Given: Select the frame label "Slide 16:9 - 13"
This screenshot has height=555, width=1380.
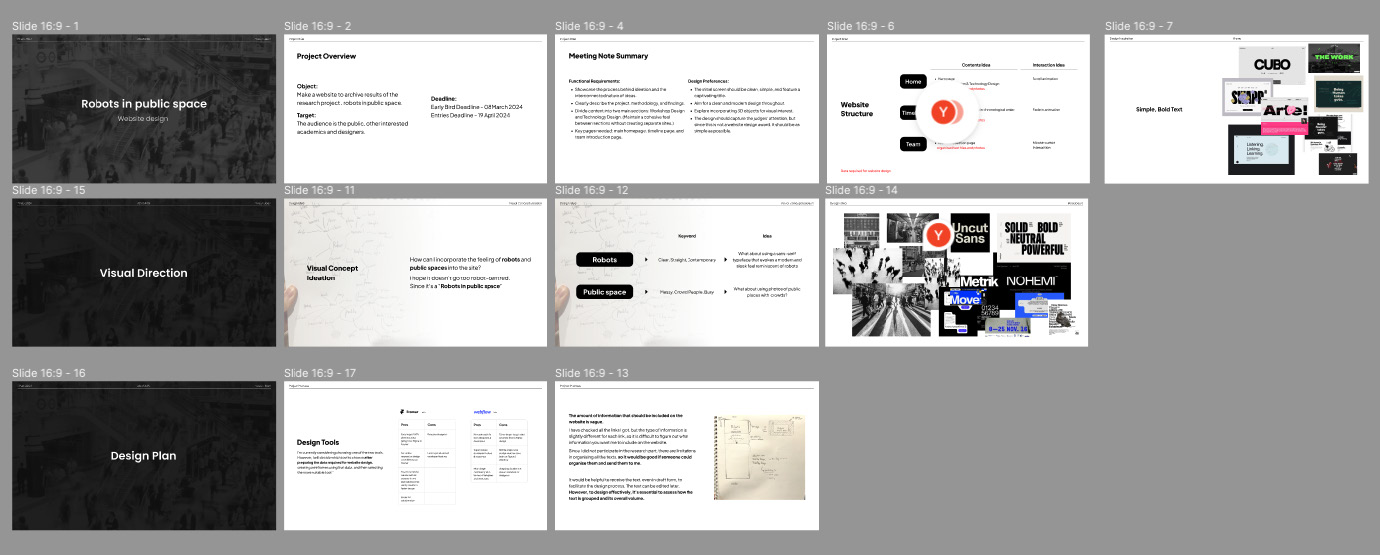Looking at the screenshot, I should [593, 373].
